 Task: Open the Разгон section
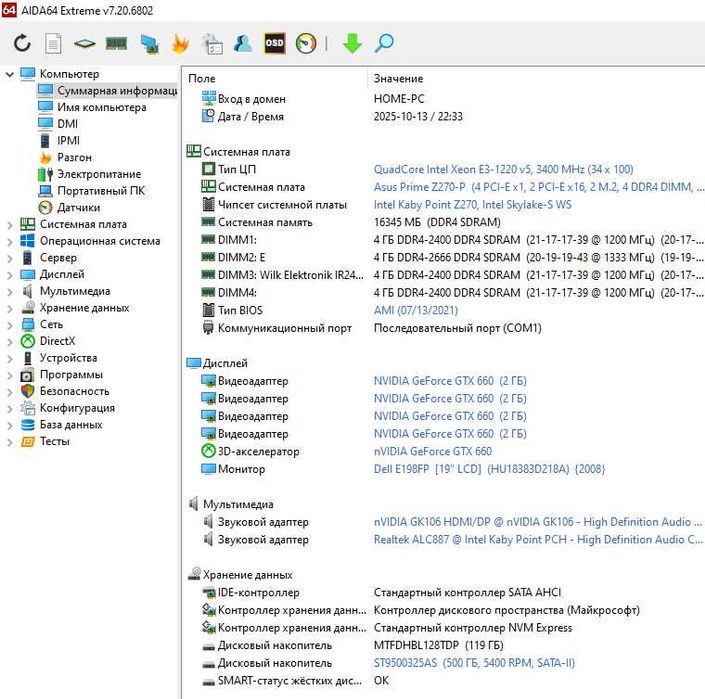pyautogui.click(x=74, y=157)
